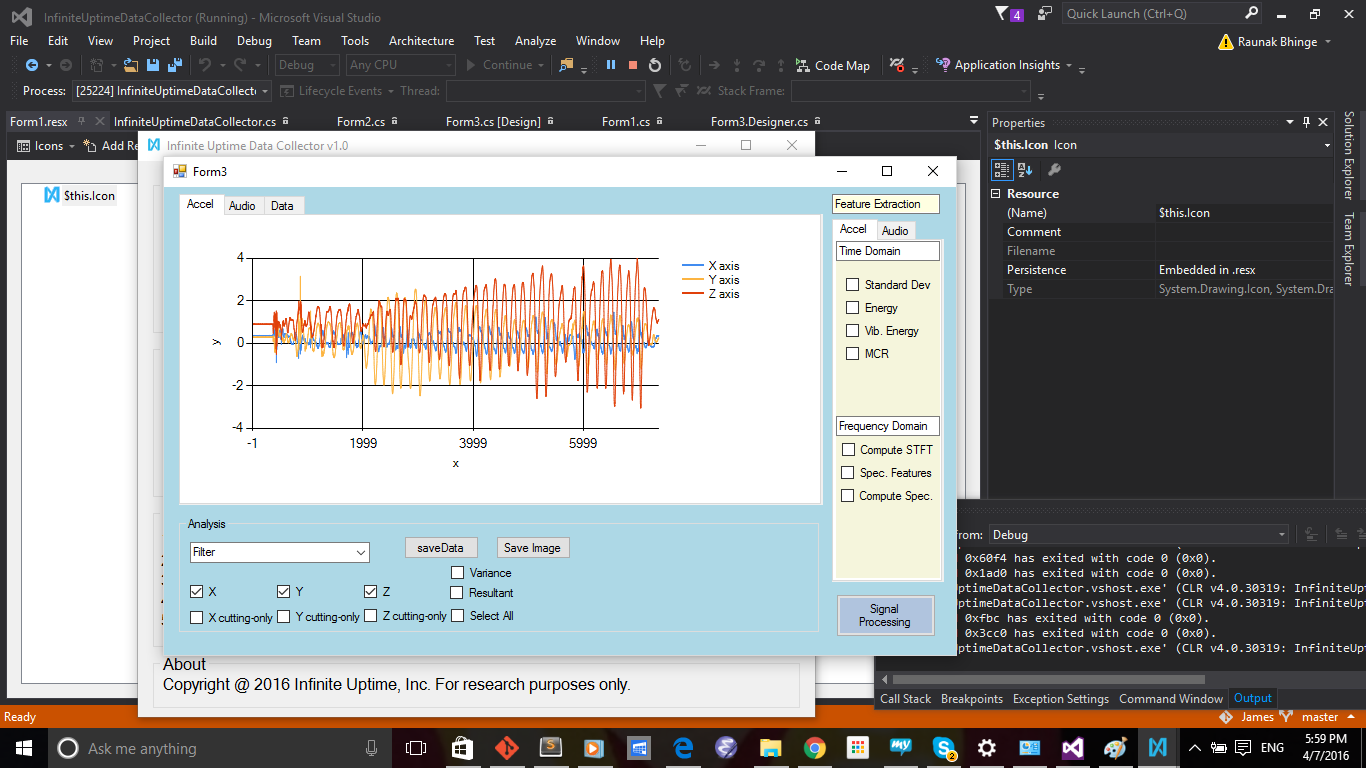
Task: Open the Filter analysis dropdown
Action: [360, 552]
